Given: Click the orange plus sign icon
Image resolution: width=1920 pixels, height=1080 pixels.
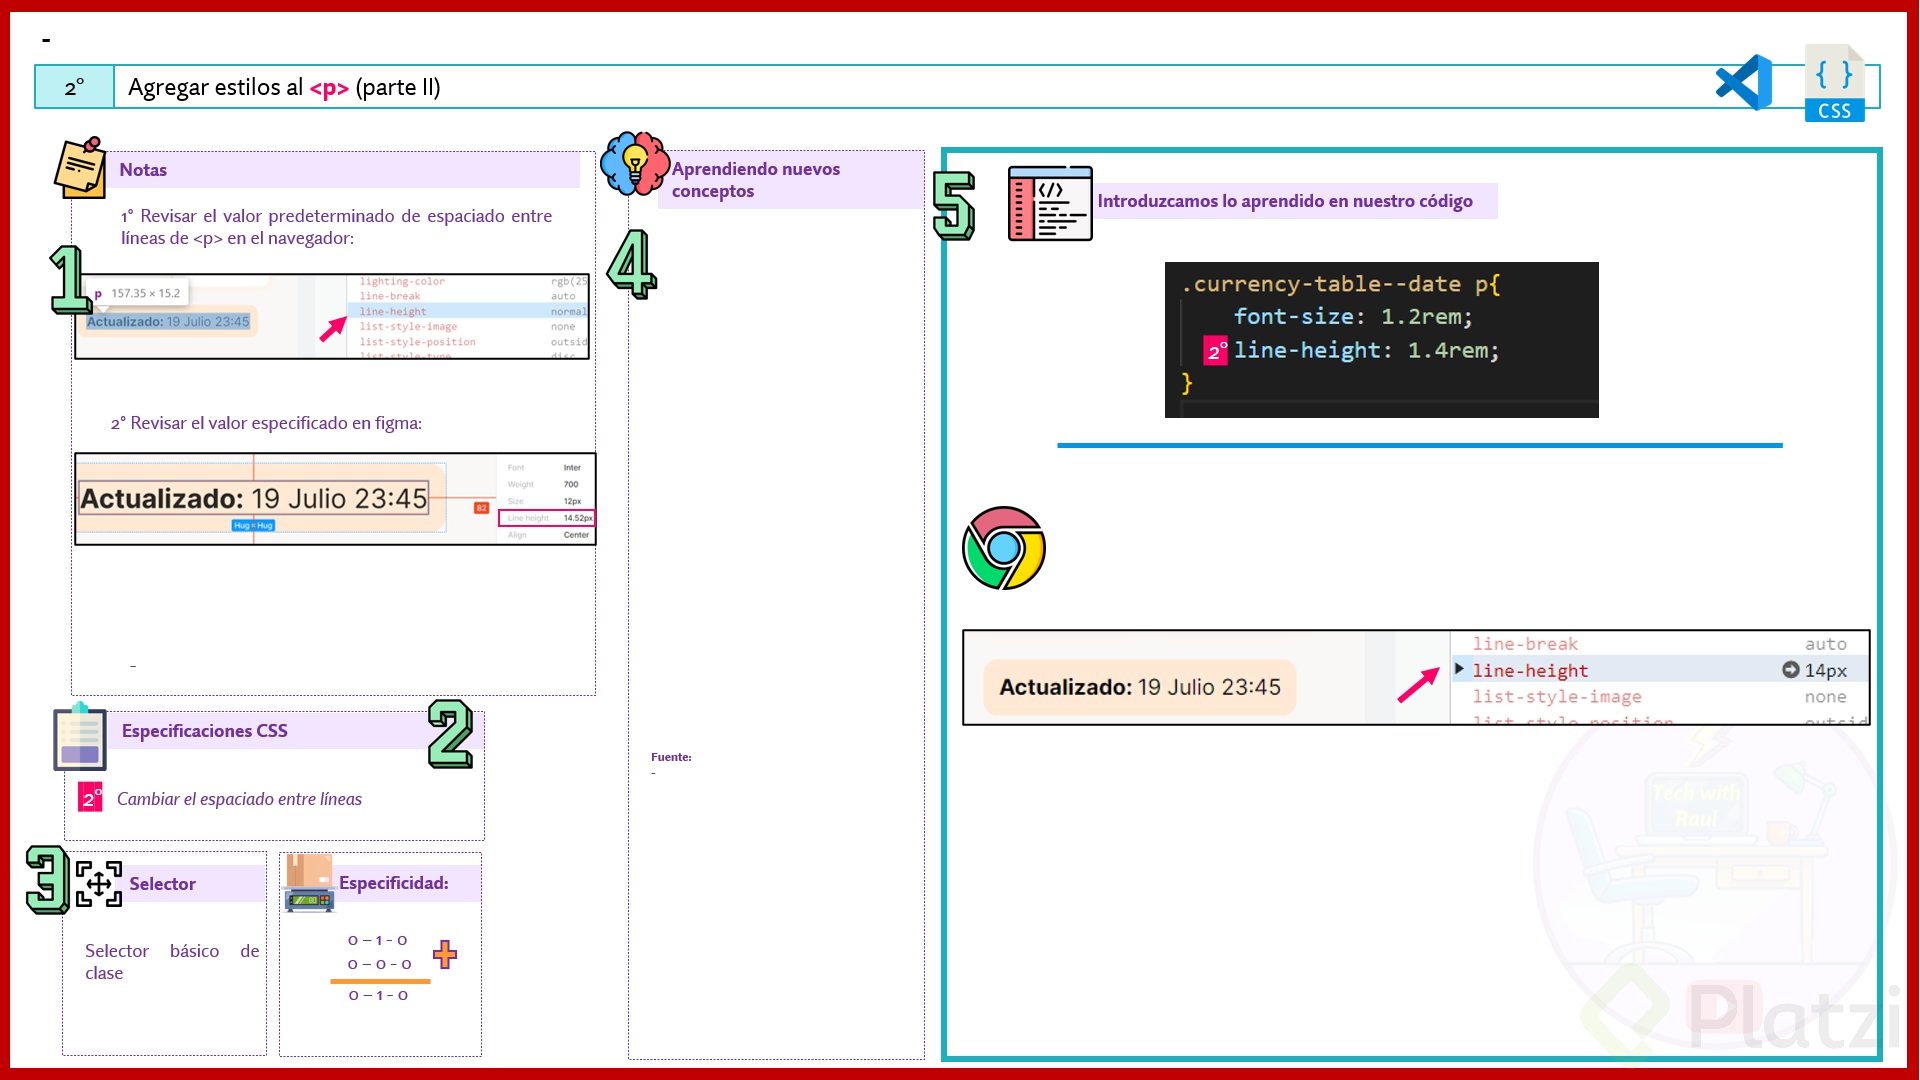Looking at the screenshot, I should click(x=445, y=954).
